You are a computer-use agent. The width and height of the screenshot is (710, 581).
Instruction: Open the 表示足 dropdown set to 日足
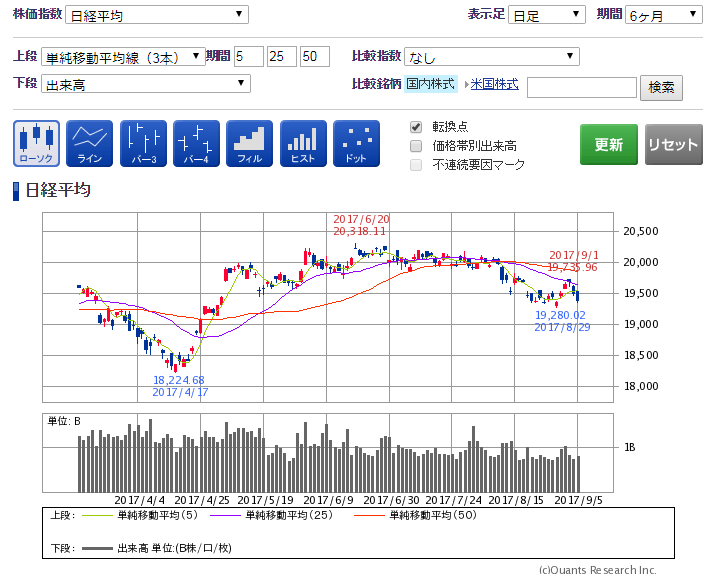(x=546, y=14)
